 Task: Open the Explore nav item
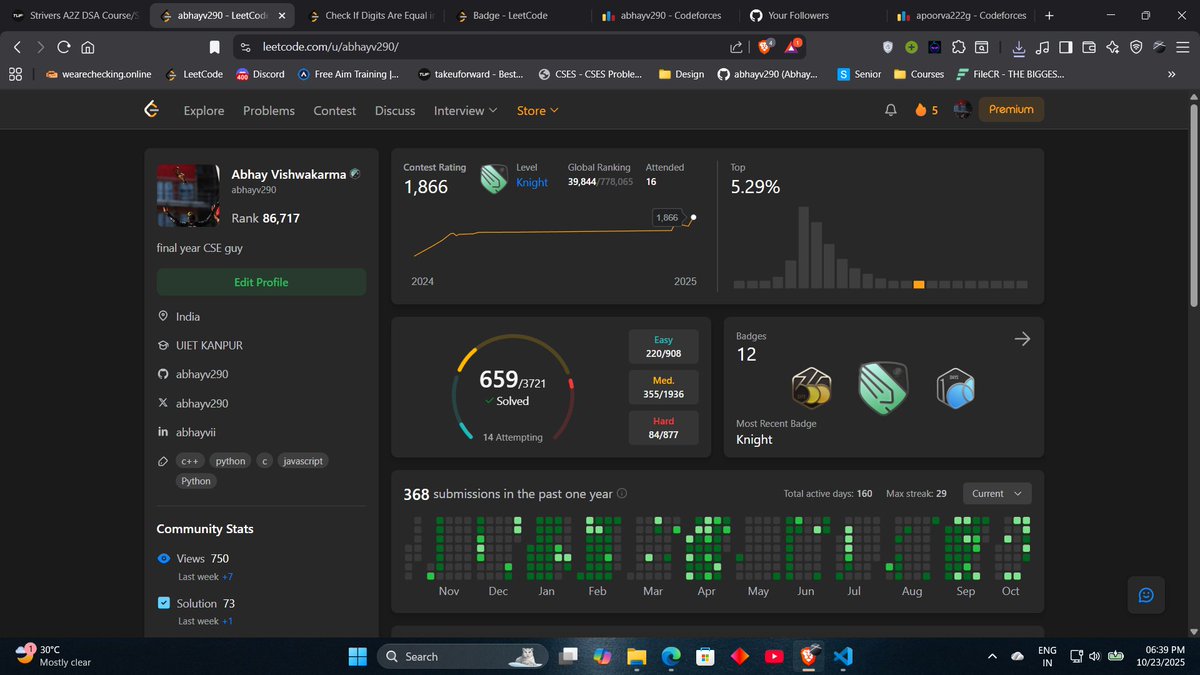coord(204,110)
